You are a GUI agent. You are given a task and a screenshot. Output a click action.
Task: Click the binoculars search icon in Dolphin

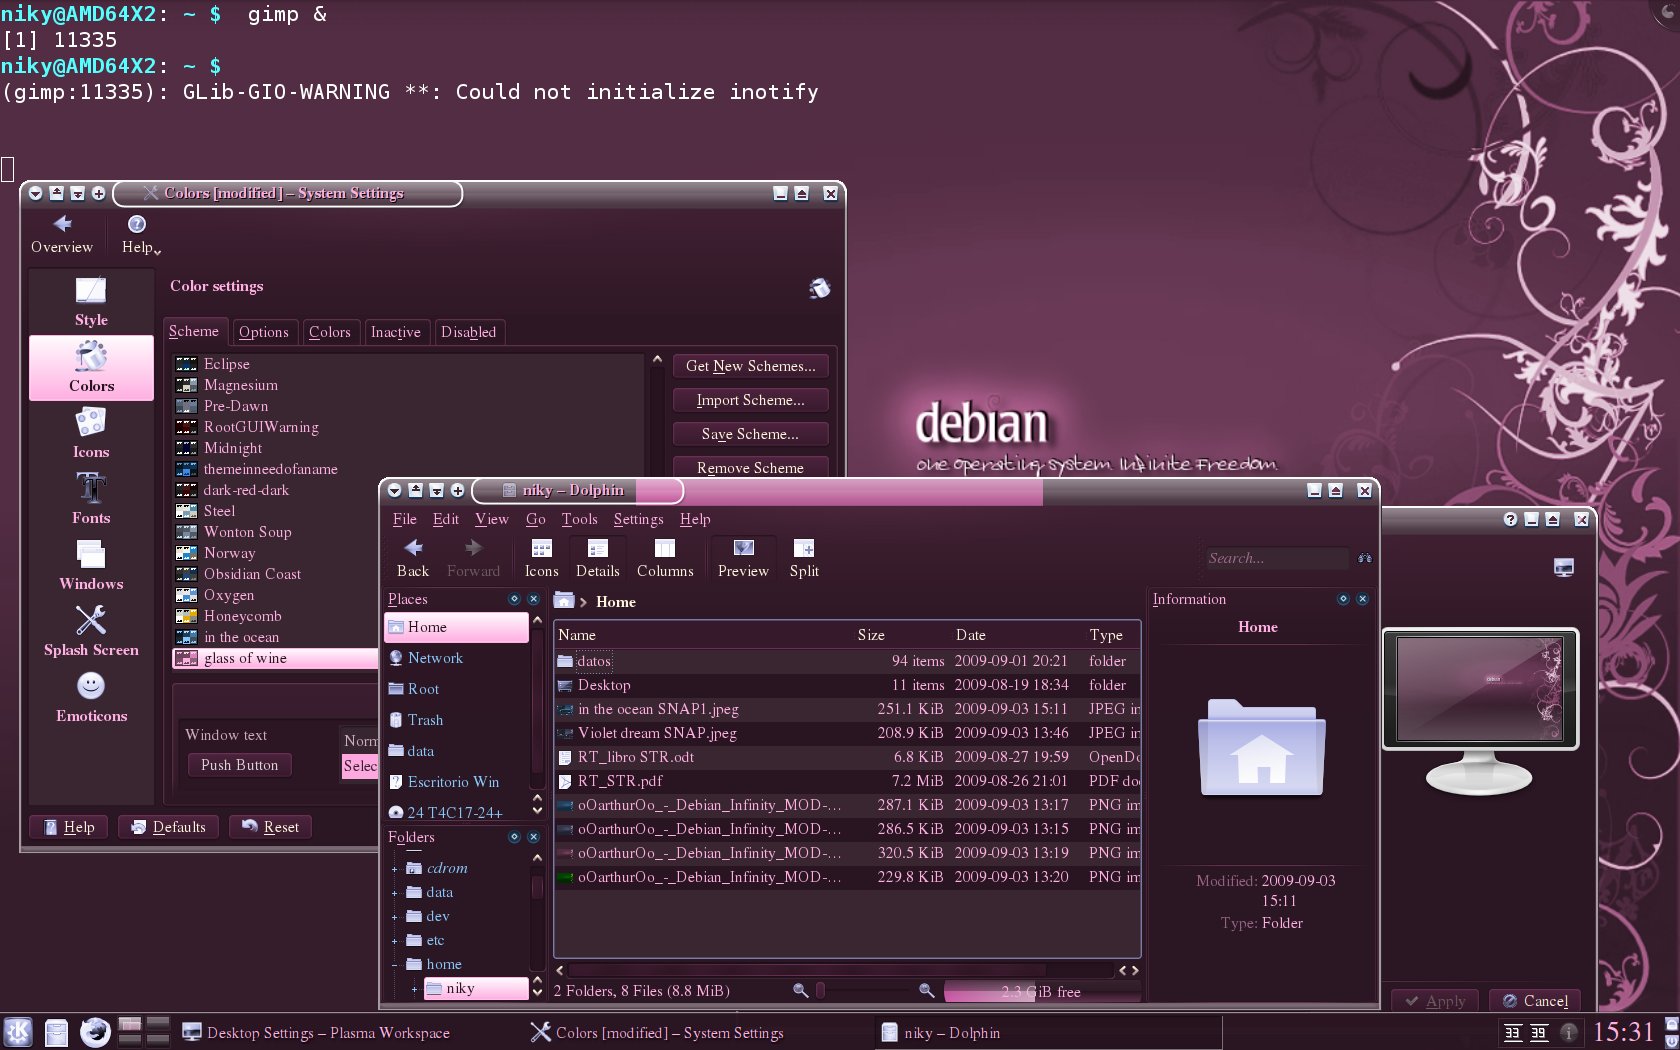point(1365,558)
